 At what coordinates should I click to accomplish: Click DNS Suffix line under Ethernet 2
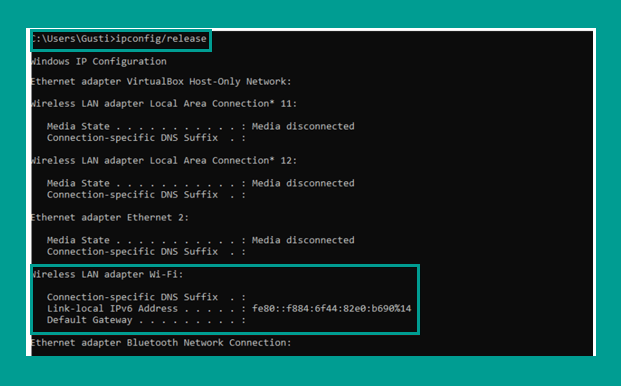146,252
